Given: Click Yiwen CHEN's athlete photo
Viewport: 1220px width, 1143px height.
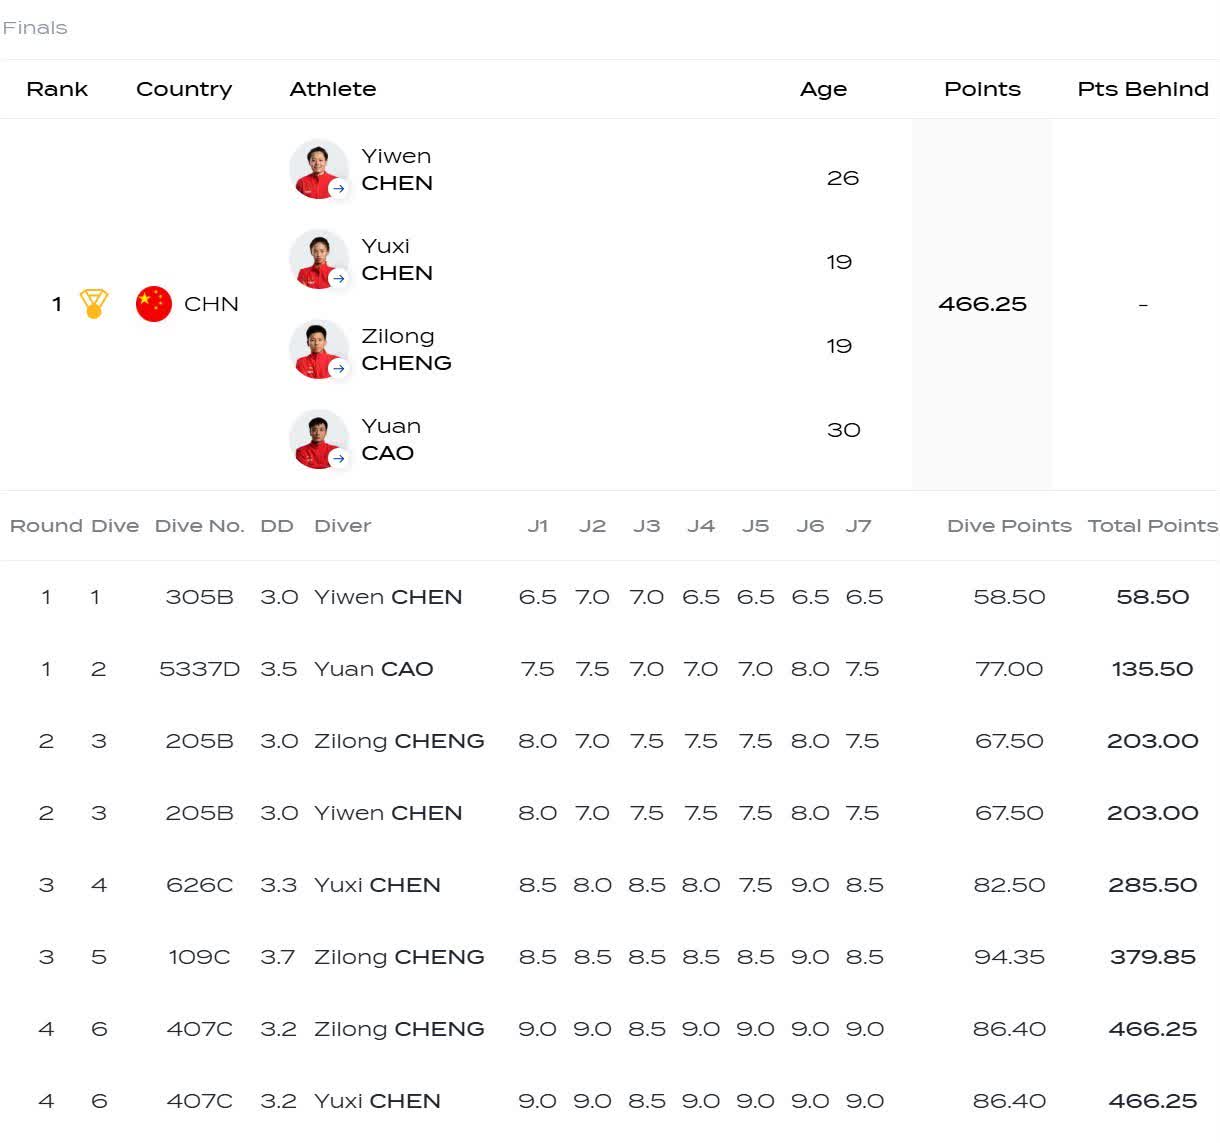Looking at the screenshot, I should pos(318,169).
